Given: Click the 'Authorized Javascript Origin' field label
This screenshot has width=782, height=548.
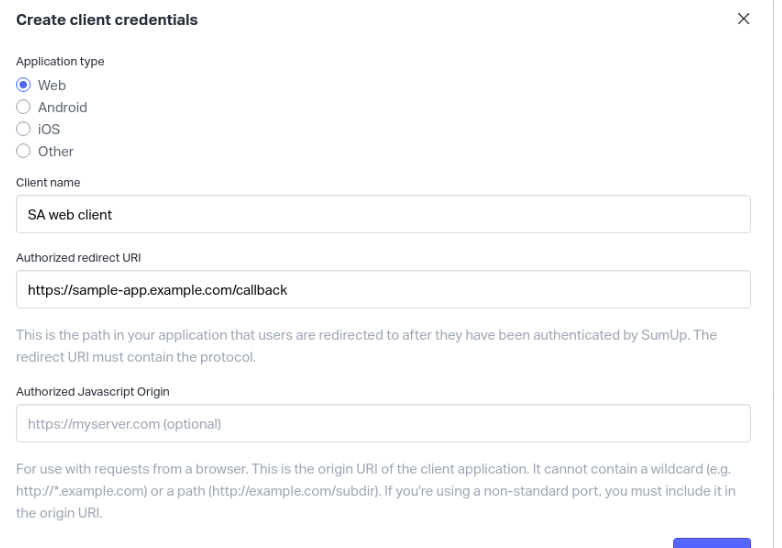Looking at the screenshot, I should [x=92, y=392].
